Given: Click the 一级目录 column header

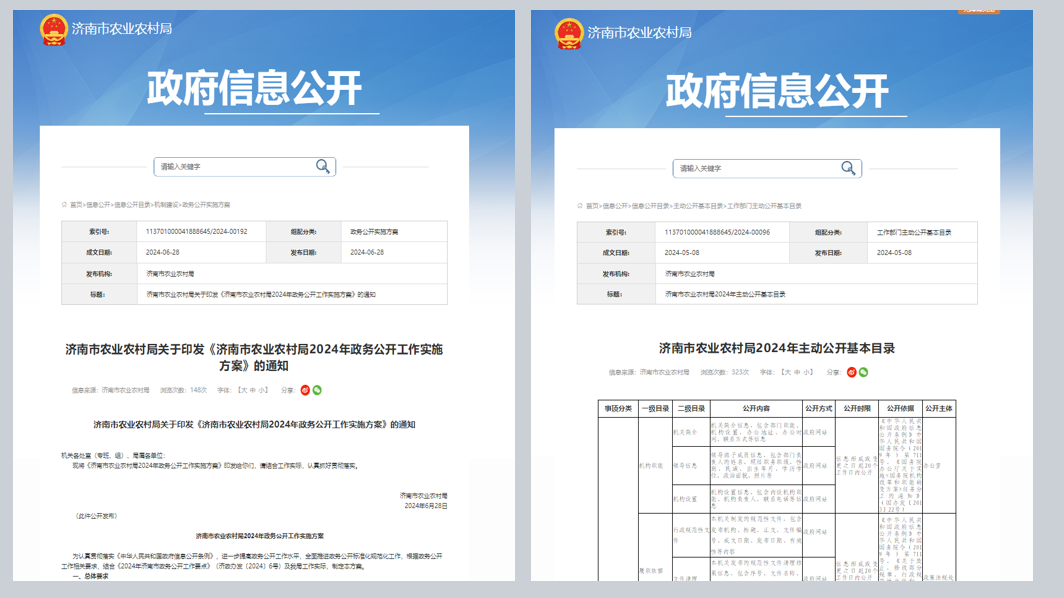Looking at the screenshot, I should point(656,408).
